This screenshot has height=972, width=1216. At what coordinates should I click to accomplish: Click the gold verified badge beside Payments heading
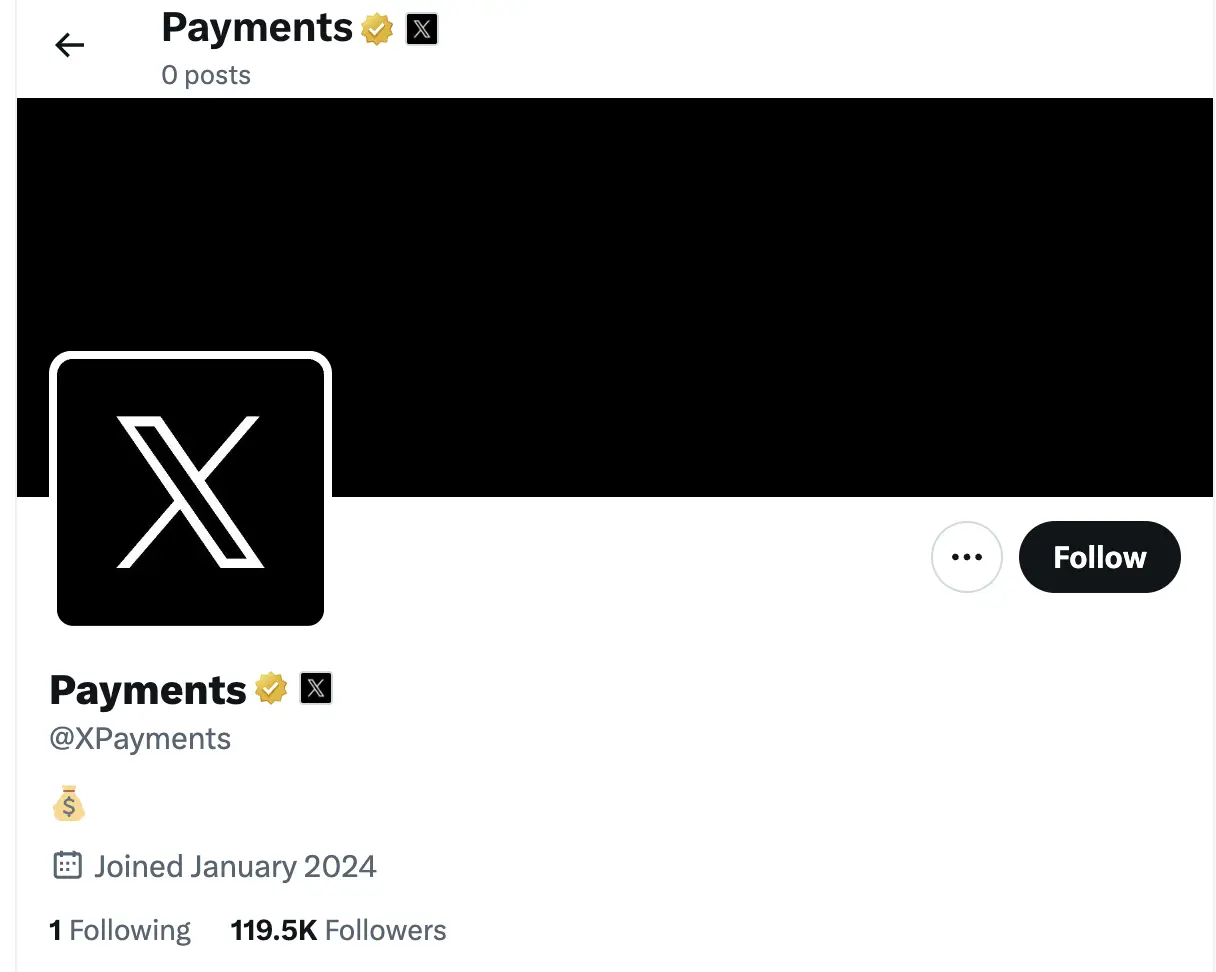pos(376,28)
